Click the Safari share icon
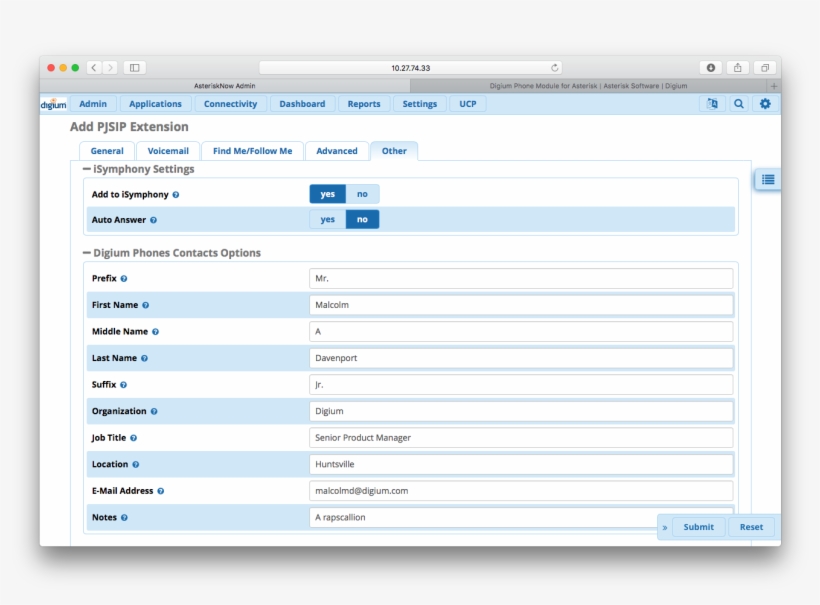820x605 pixels. point(737,67)
